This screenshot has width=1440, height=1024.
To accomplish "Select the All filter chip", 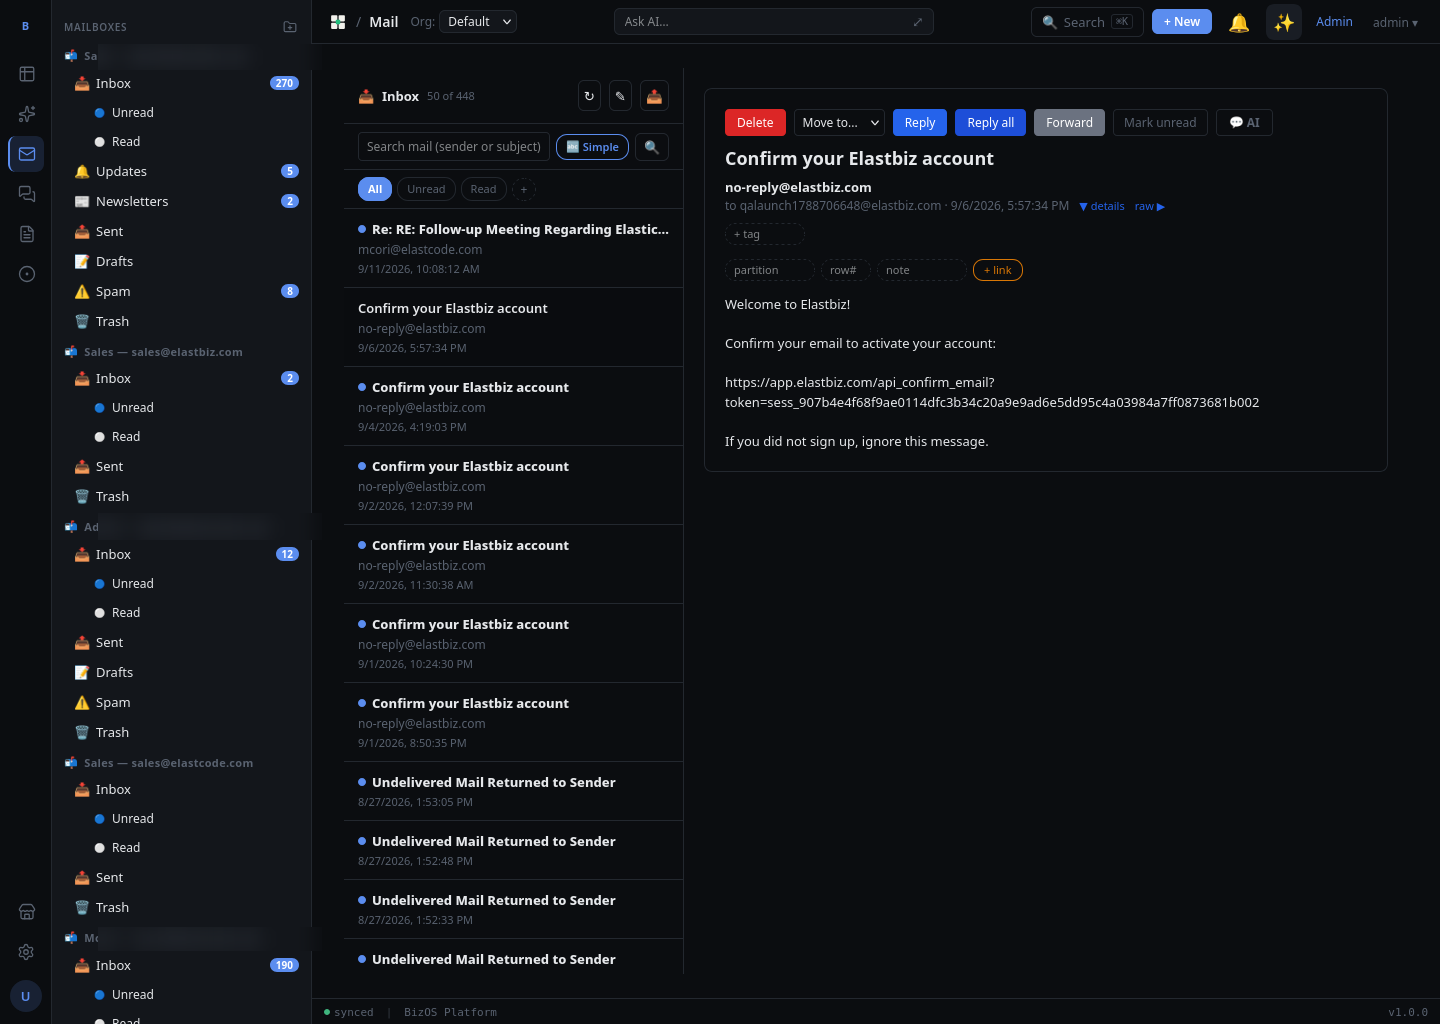I will (x=375, y=189).
